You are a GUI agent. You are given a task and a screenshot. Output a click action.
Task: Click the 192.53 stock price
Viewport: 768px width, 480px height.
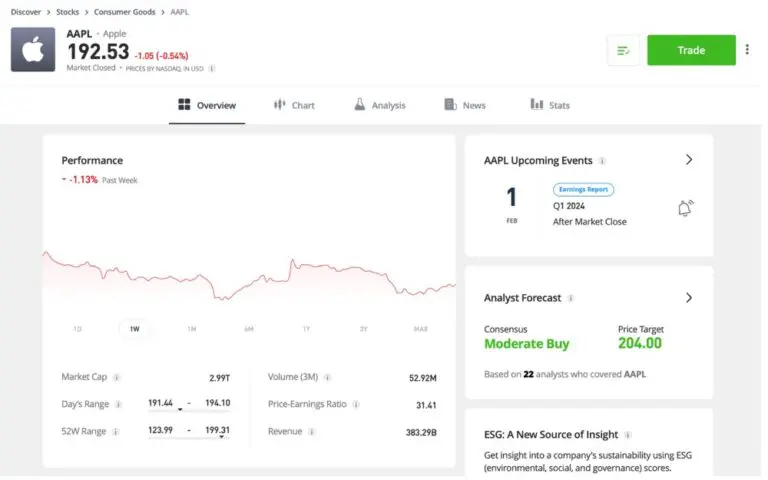(x=98, y=52)
